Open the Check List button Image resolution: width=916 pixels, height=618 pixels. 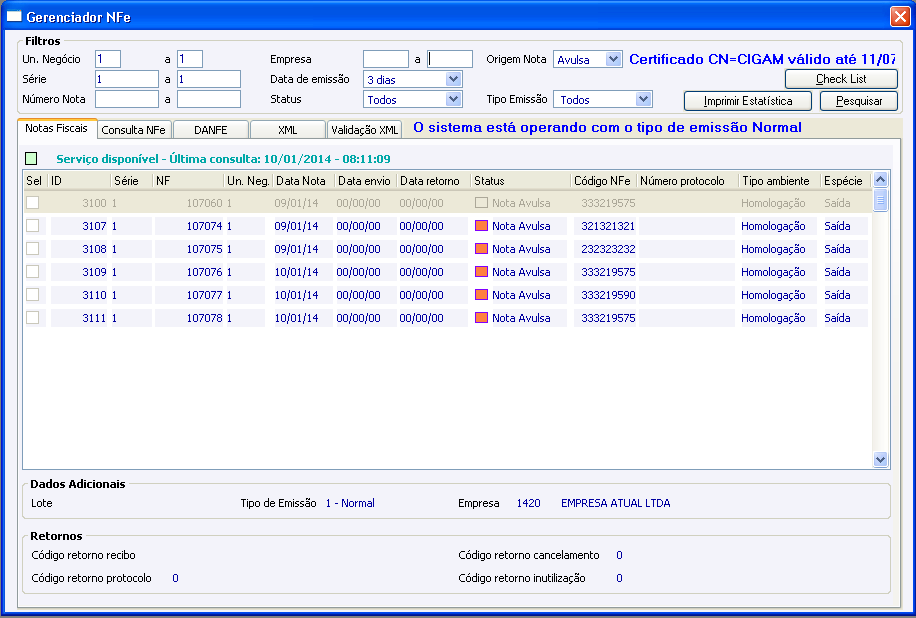click(841, 79)
